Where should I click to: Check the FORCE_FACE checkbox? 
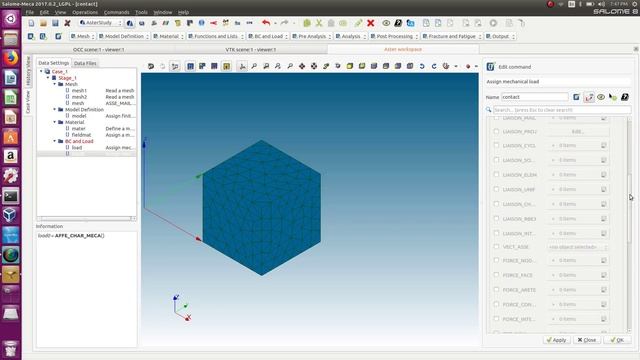(496, 275)
